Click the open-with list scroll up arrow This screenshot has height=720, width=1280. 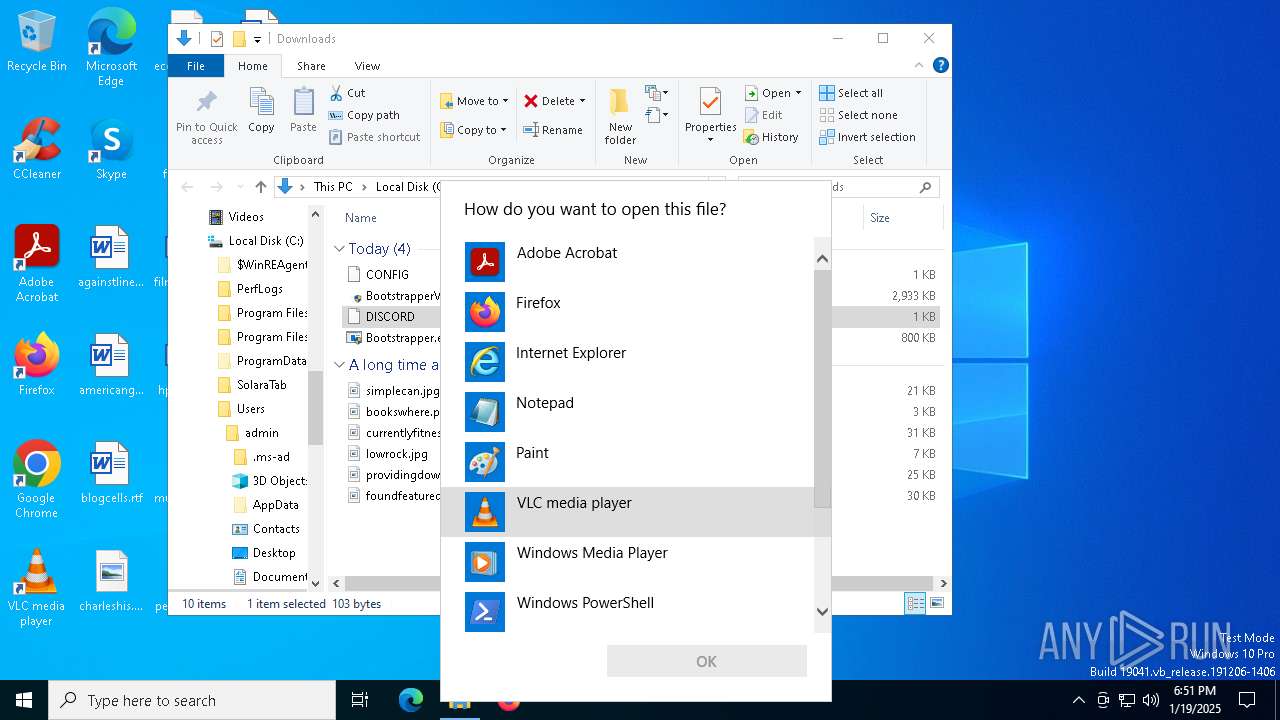click(822, 259)
